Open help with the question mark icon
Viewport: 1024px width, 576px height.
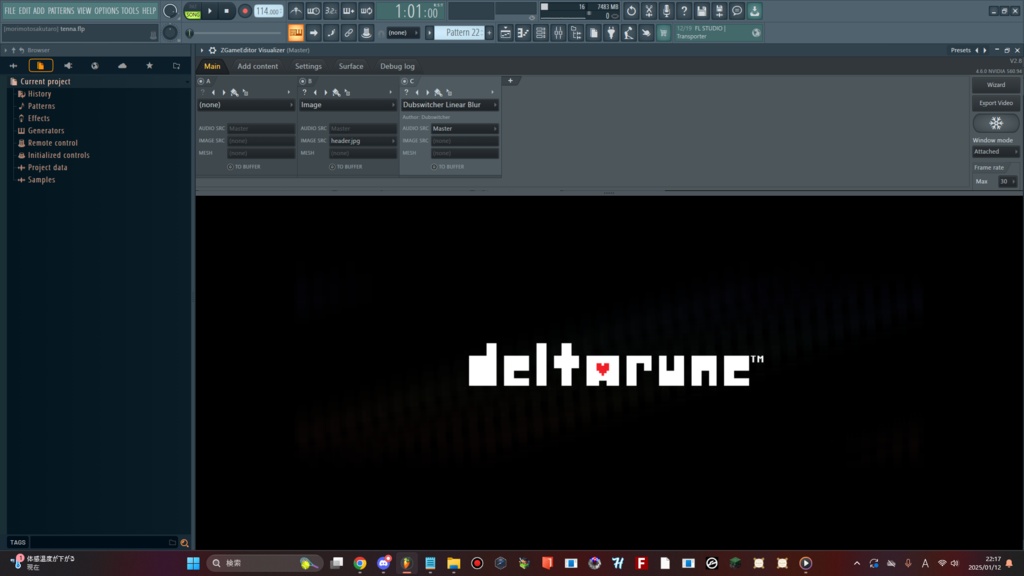click(684, 11)
